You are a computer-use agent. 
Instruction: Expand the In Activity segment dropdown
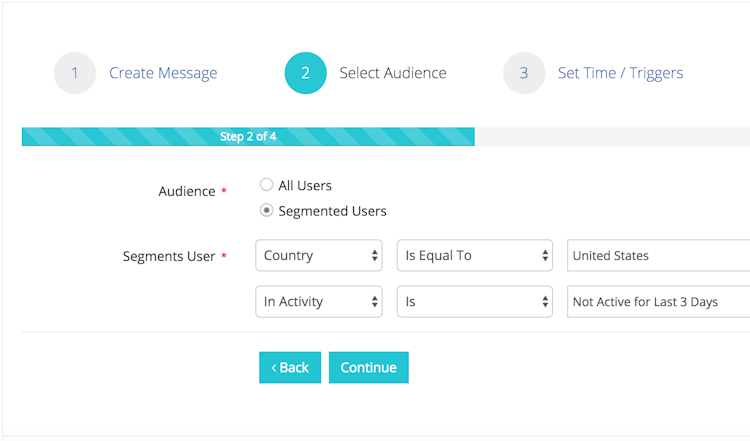319,302
